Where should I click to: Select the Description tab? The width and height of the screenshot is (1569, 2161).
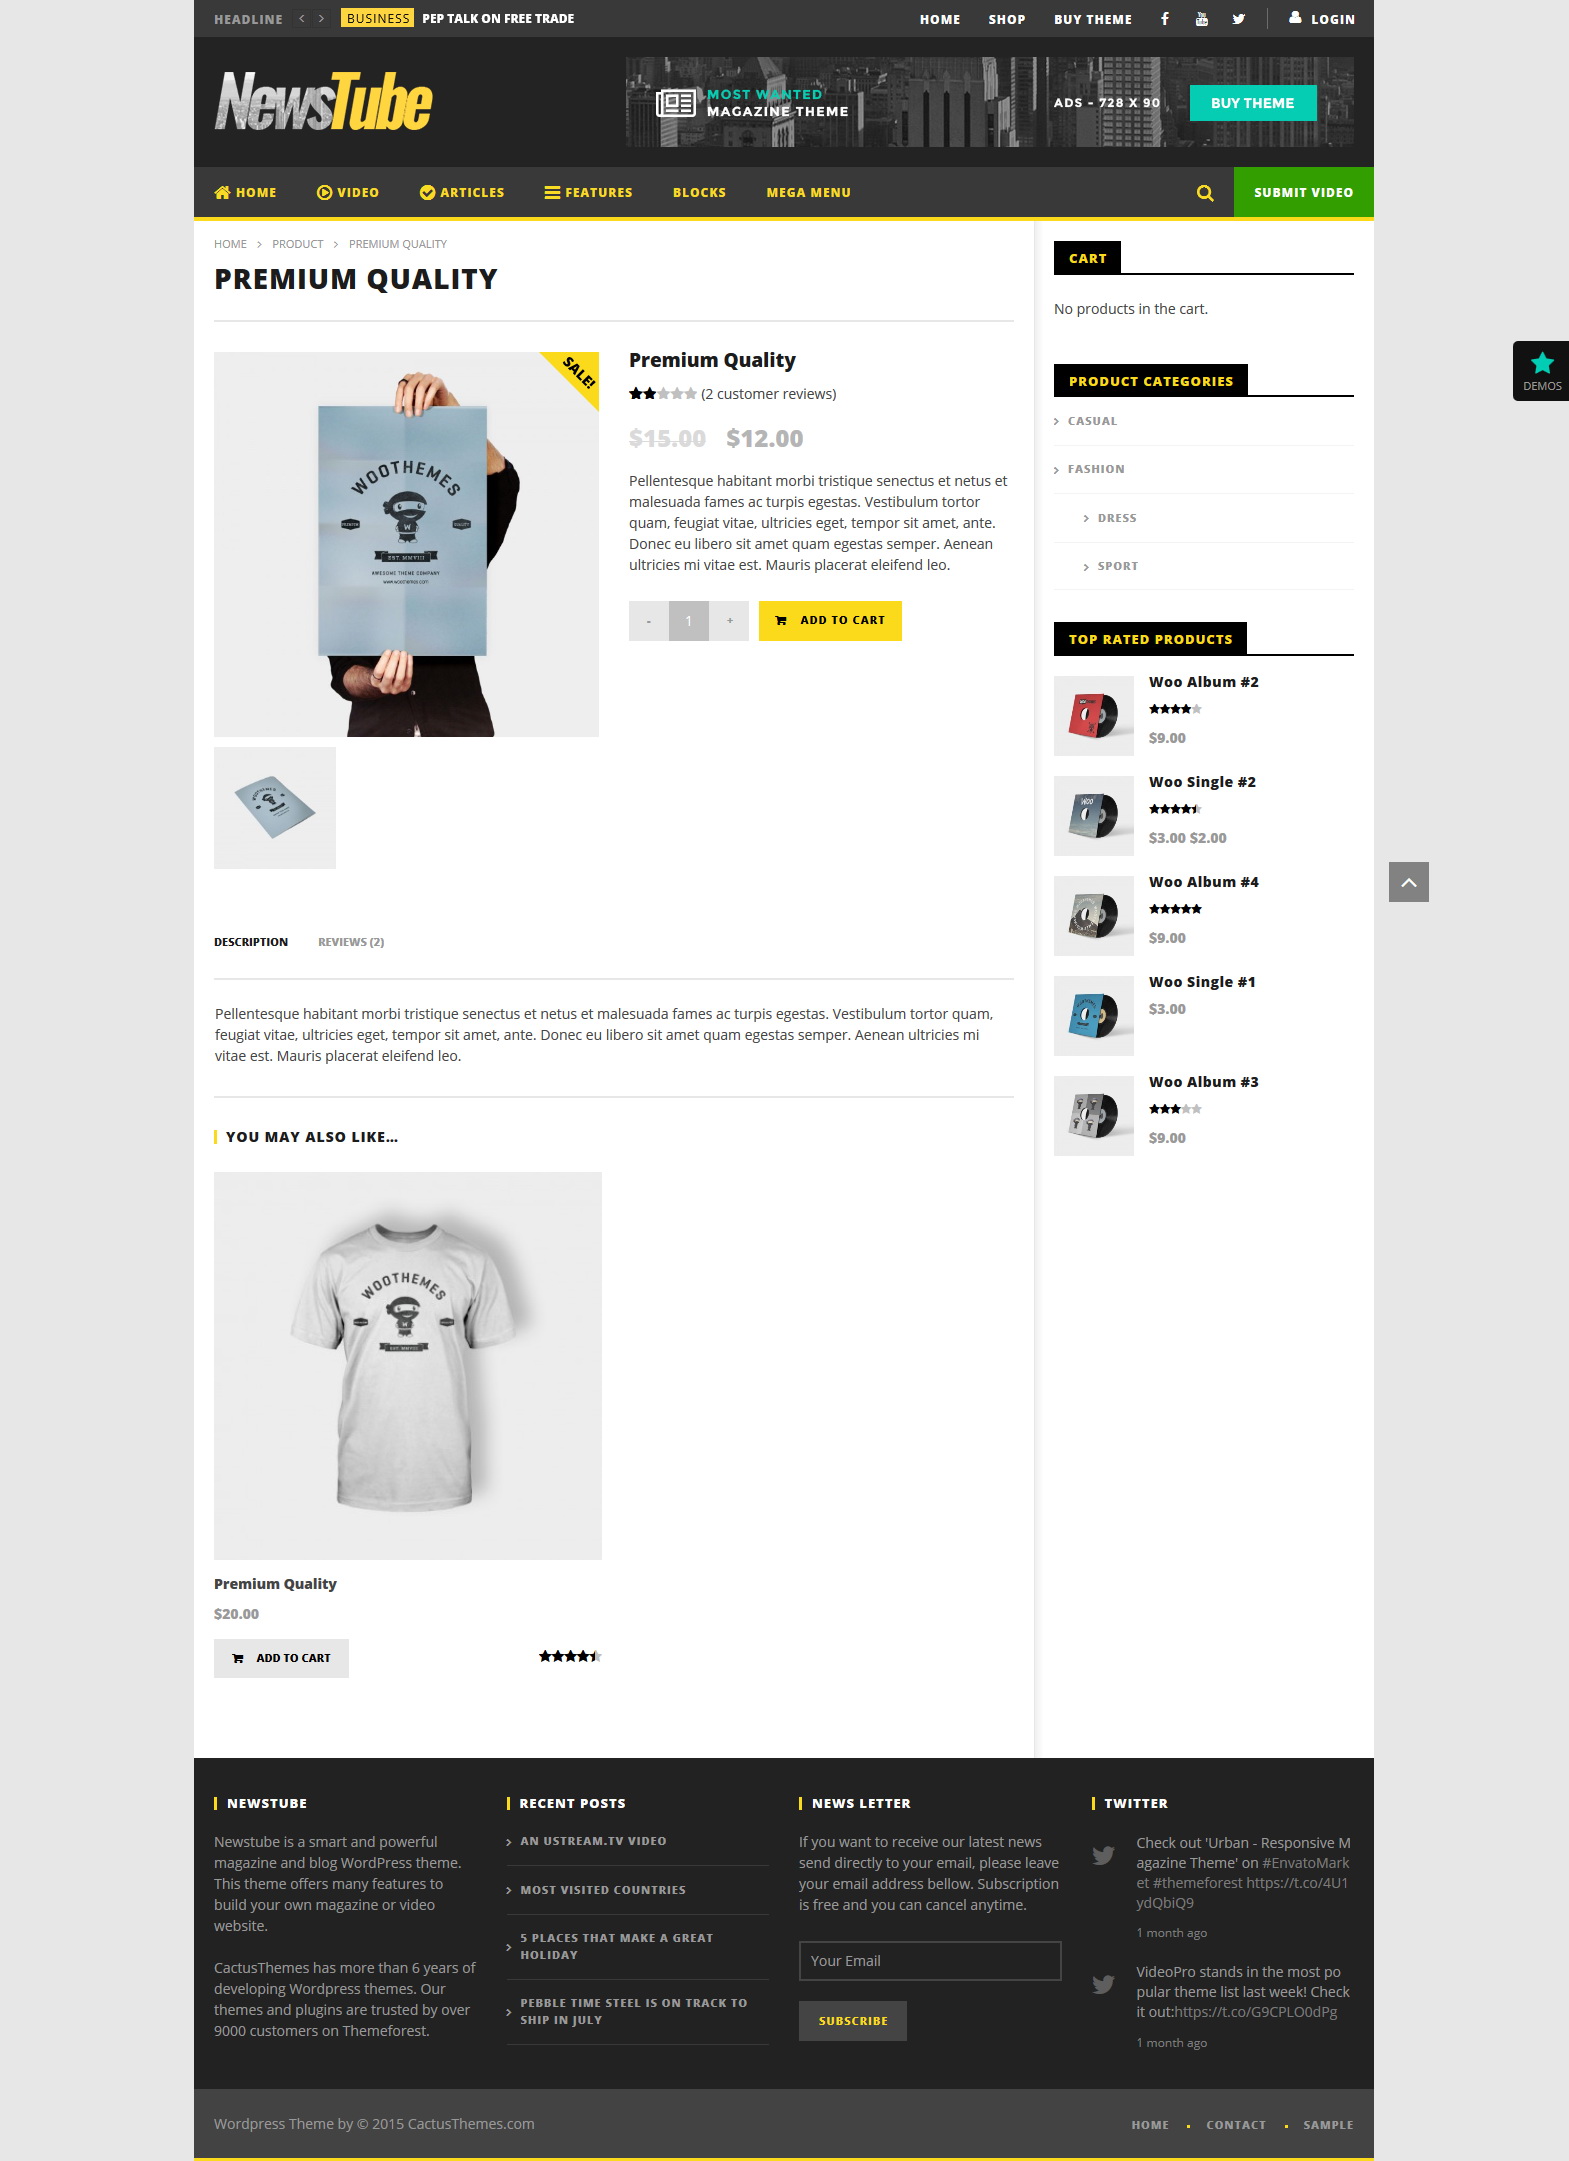tap(251, 942)
